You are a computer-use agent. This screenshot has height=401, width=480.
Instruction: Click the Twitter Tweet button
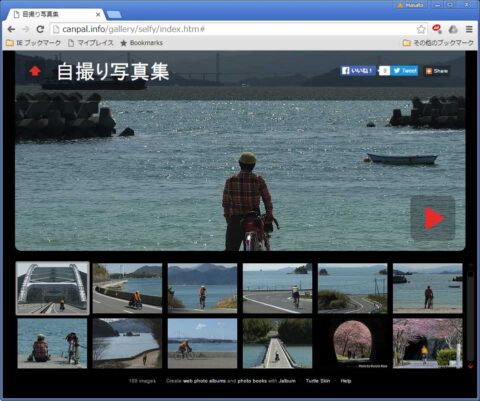point(405,71)
